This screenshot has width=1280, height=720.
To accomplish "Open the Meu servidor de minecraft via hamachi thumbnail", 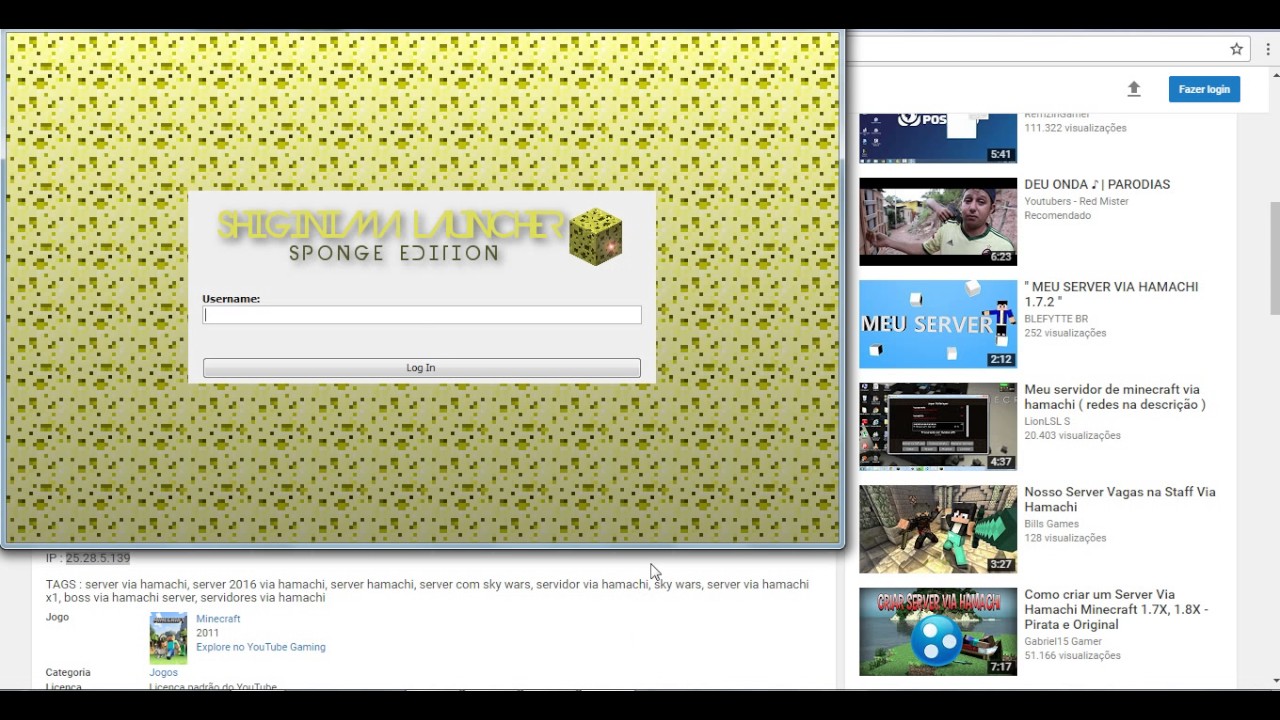I will point(938,426).
